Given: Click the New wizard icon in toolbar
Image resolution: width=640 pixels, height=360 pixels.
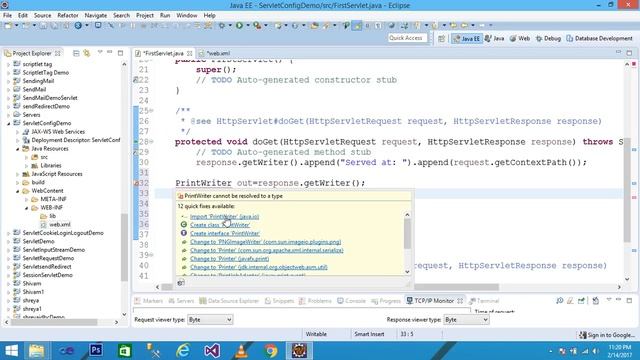Looking at the screenshot, I should [x=8, y=25].
